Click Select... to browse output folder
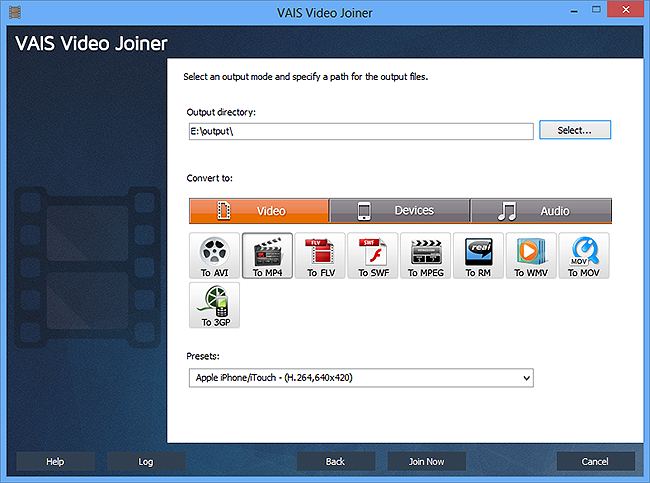Screen dimensions: 650x483 [575, 130]
